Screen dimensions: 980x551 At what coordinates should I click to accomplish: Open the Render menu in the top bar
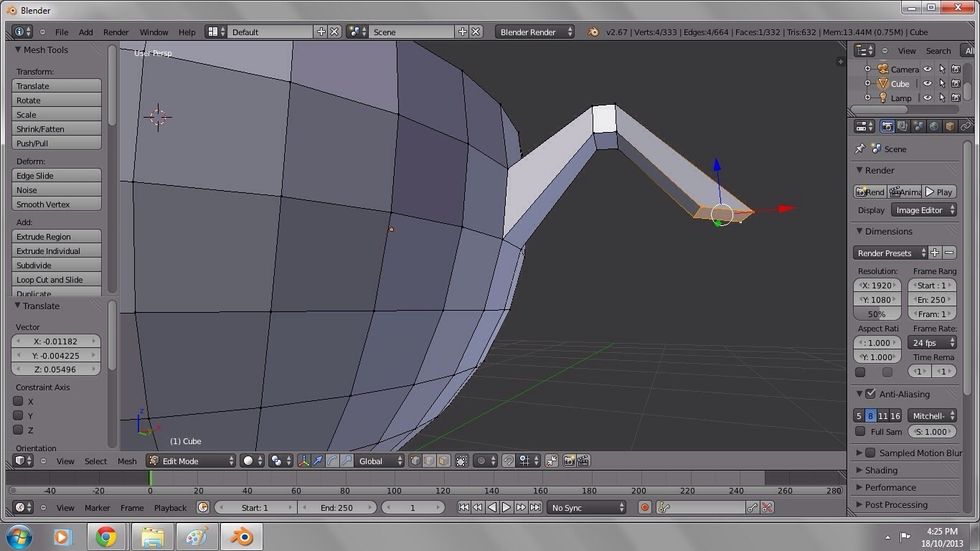pyautogui.click(x=116, y=32)
